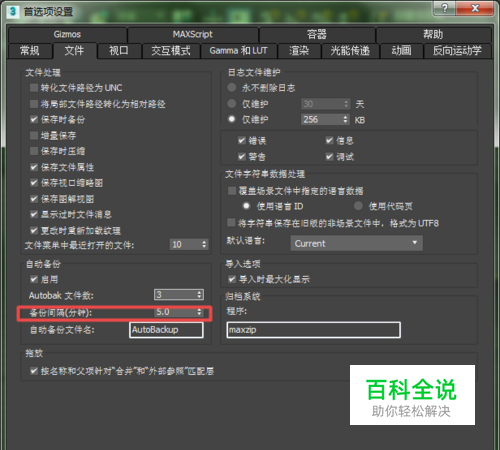The width and height of the screenshot is (500, 450).
Task: Enable 增量保存 checkbox
Action: tap(34, 135)
